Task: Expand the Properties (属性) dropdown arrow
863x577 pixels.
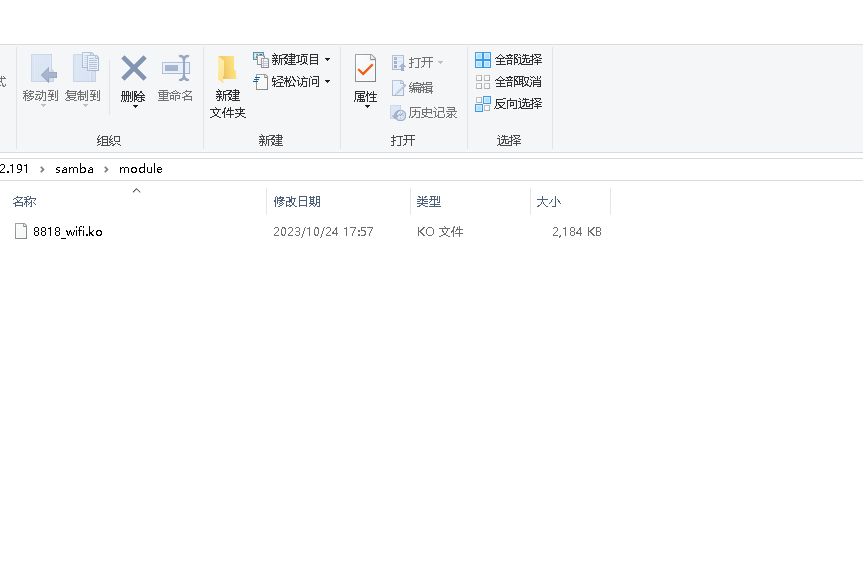Action: (367, 107)
